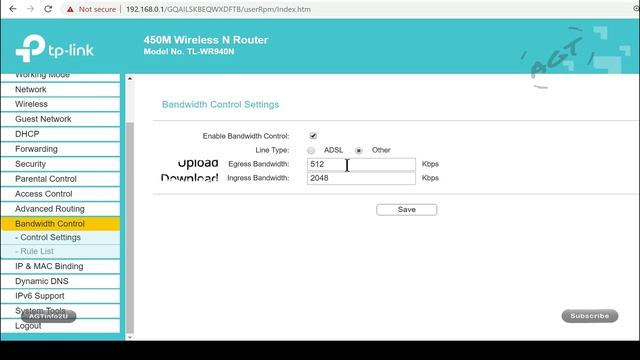Click the browser forward arrow
The image size is (640, 360).
31,9
